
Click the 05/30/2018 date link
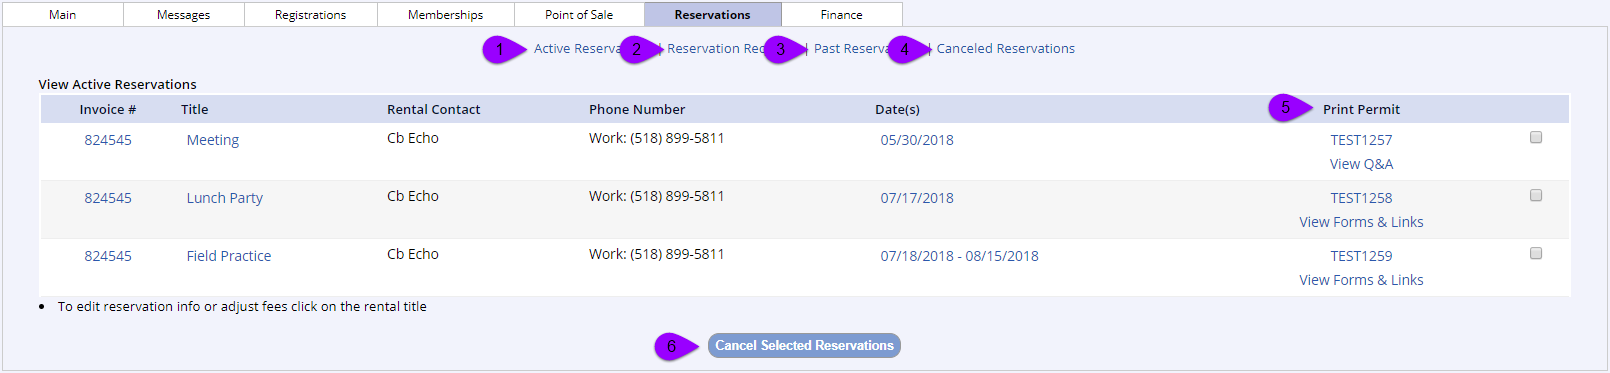[917, 140]
